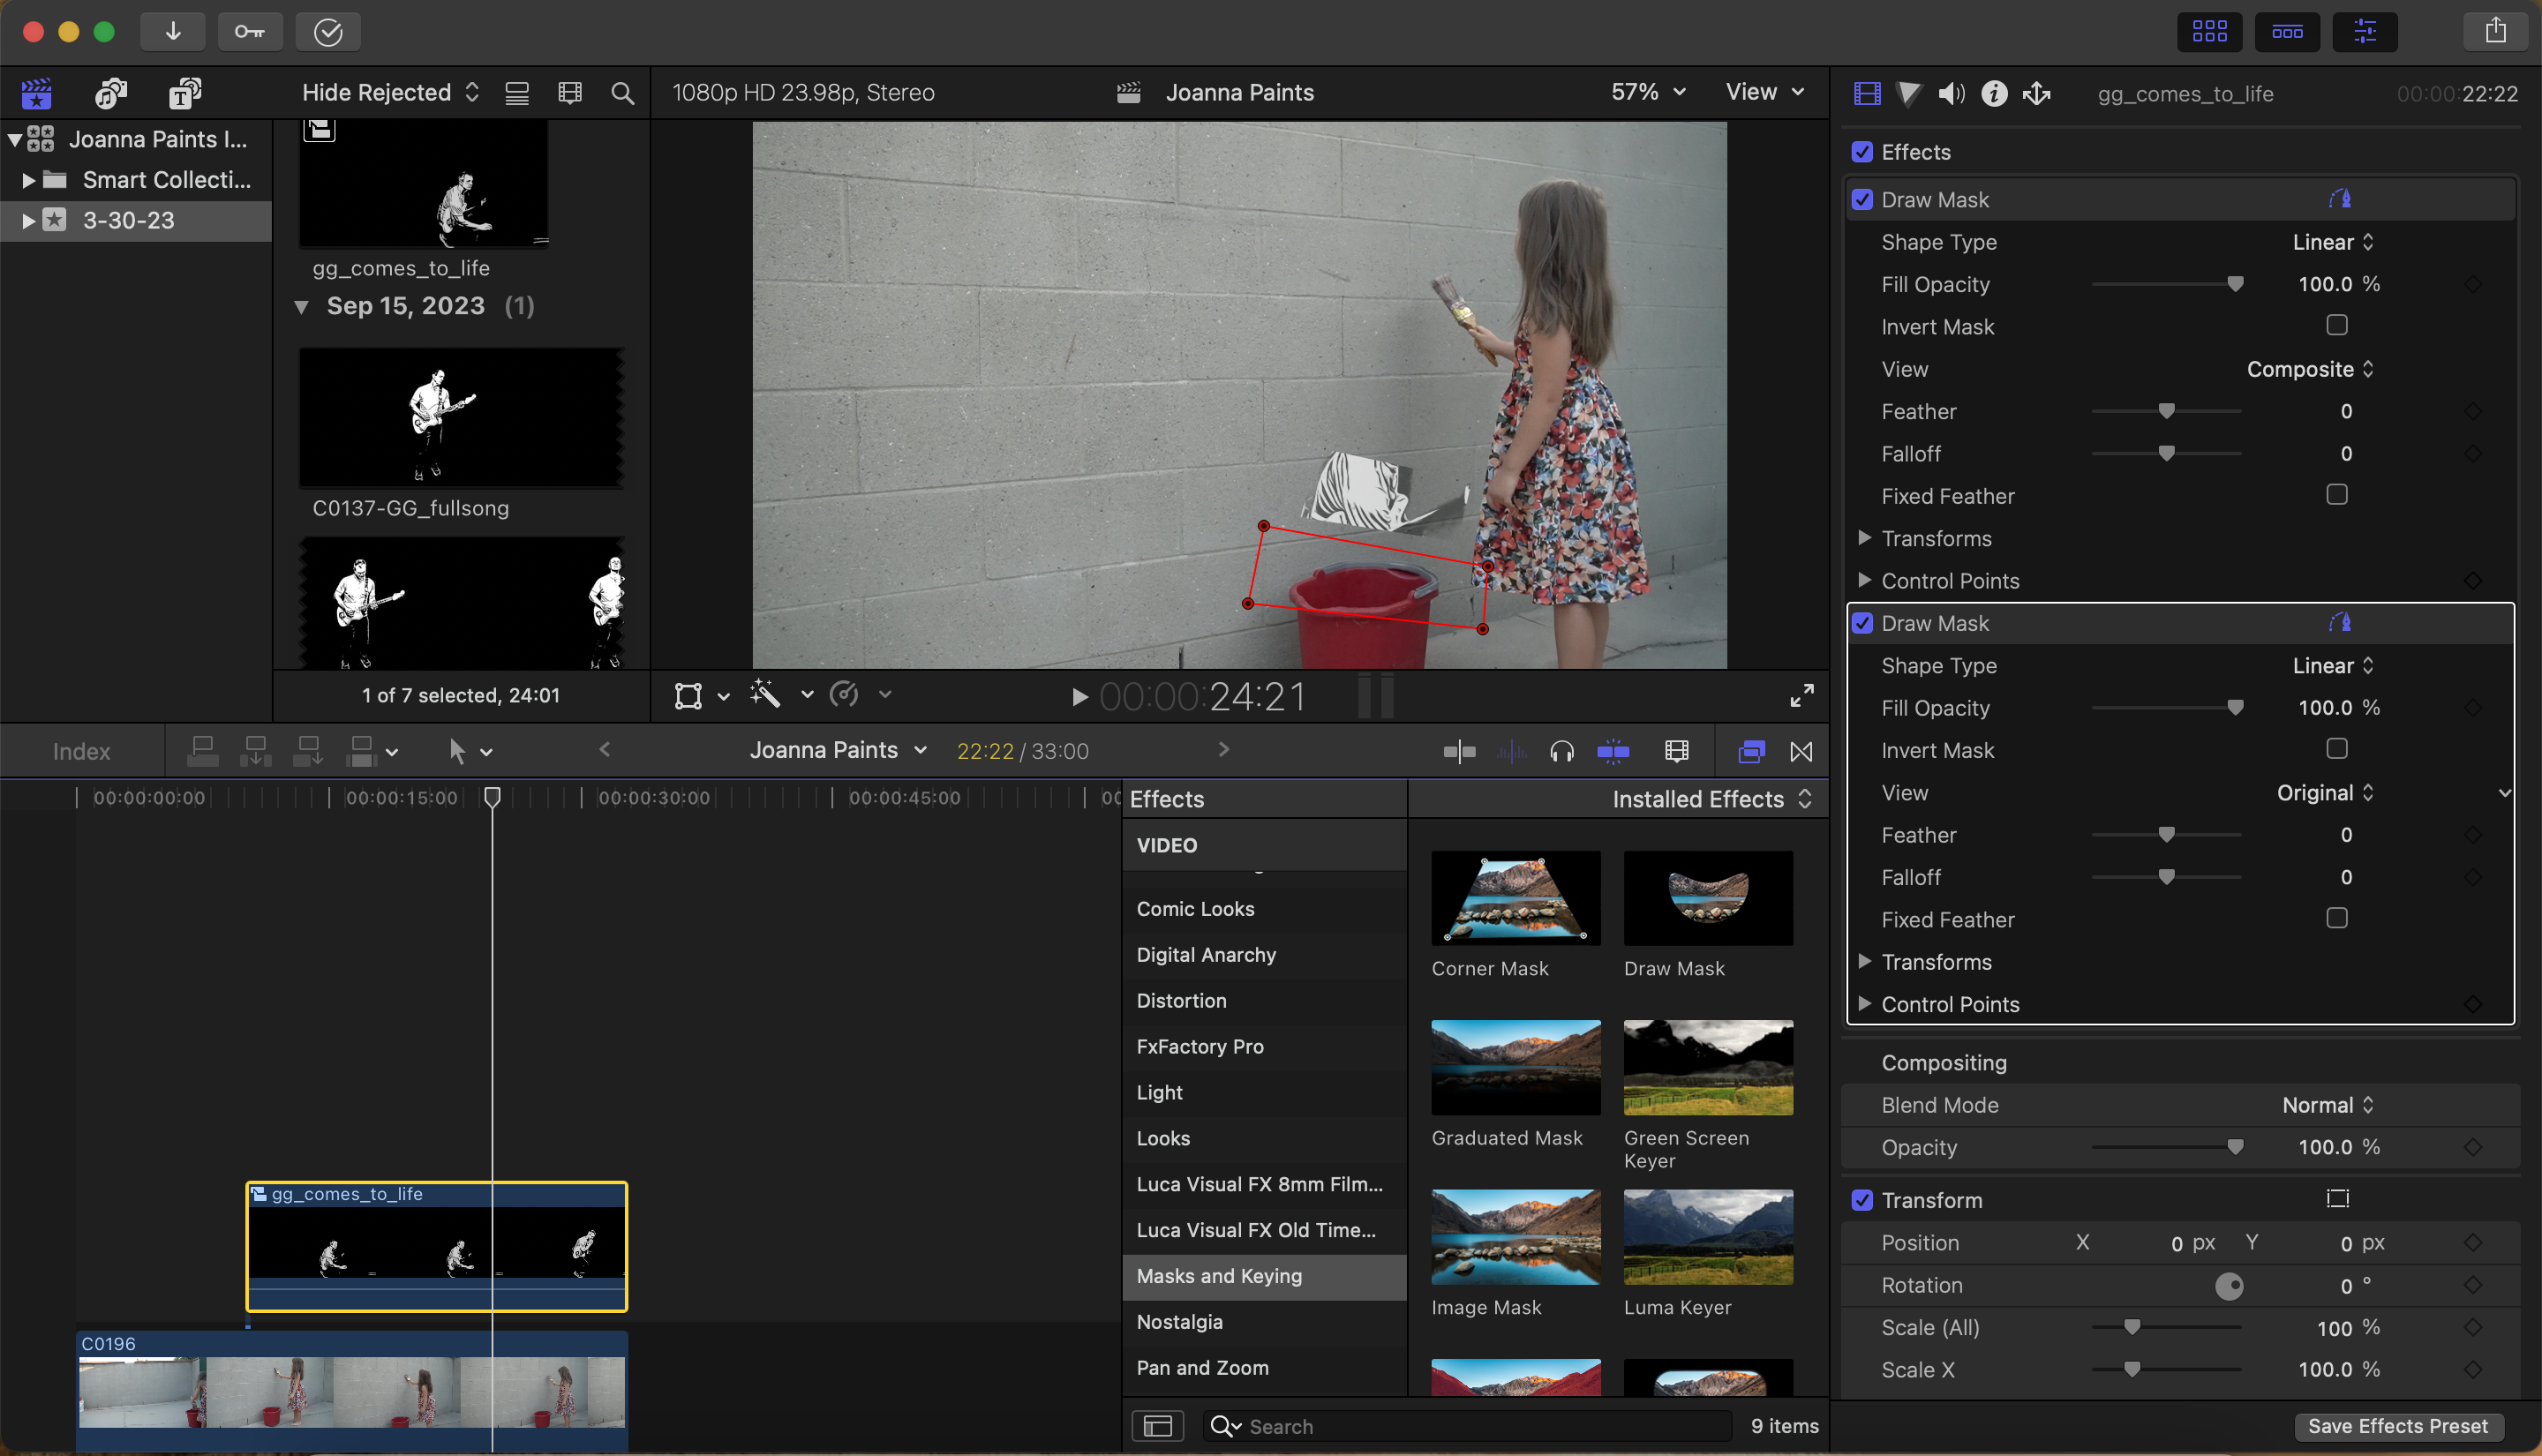Click the browser search magnifier icon
Image resolution: width=2542 pixels, height=1456 pixels.
[x=622, y=93]
